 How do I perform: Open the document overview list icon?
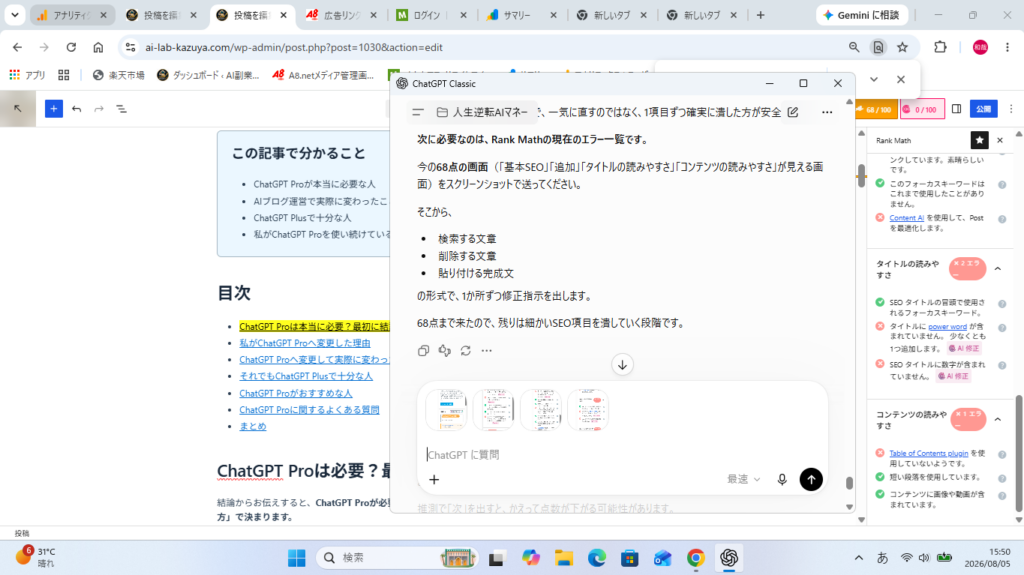(x=121, y=108)
